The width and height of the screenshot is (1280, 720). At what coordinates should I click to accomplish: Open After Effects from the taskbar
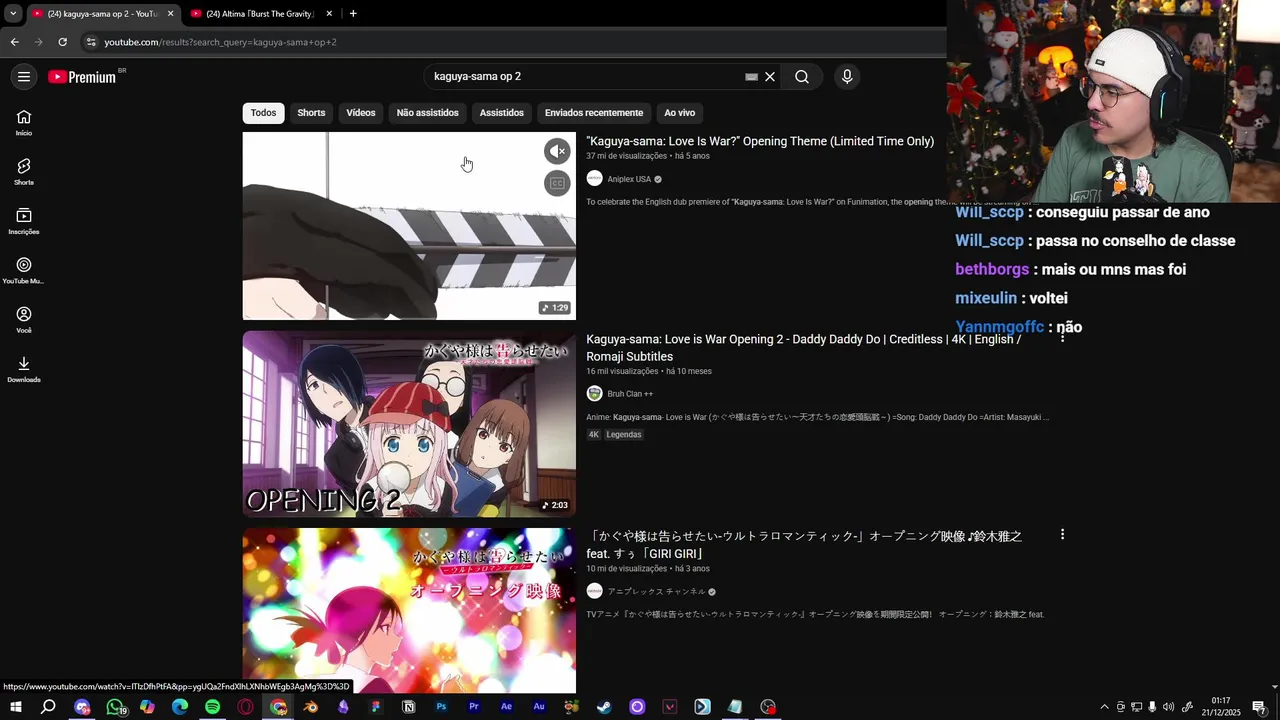pos(506,707)
